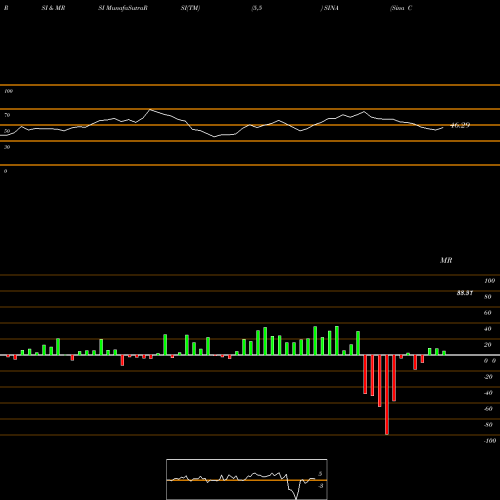Click the MR axis label 80
The height and width of the screenshot is (500, 500).
point(488,297)
